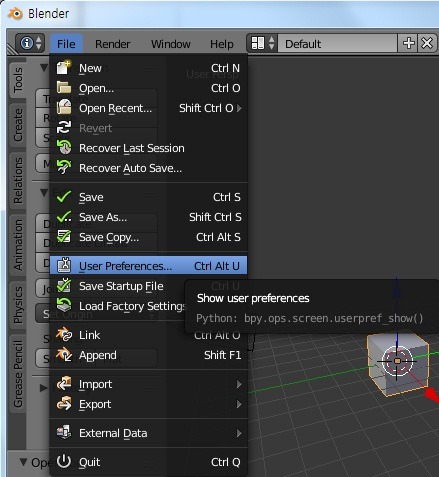Click the Recover Auto Save icon

click(64, 167)
